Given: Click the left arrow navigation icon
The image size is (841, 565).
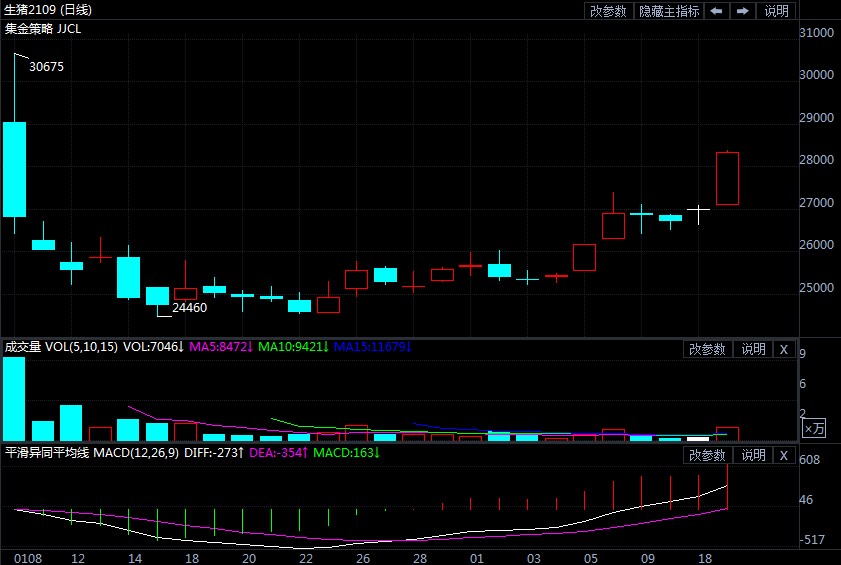Looking at the screenshot, I should (717, 11).
